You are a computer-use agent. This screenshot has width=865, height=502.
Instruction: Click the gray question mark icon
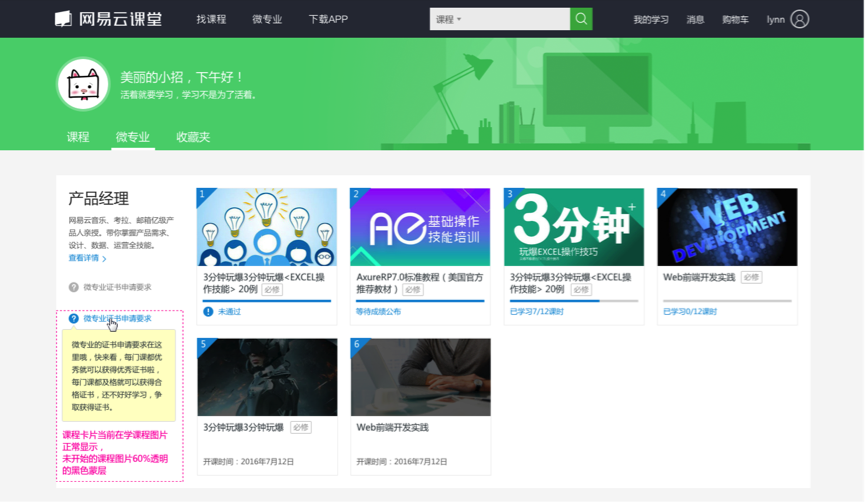(x=73, y=287)
